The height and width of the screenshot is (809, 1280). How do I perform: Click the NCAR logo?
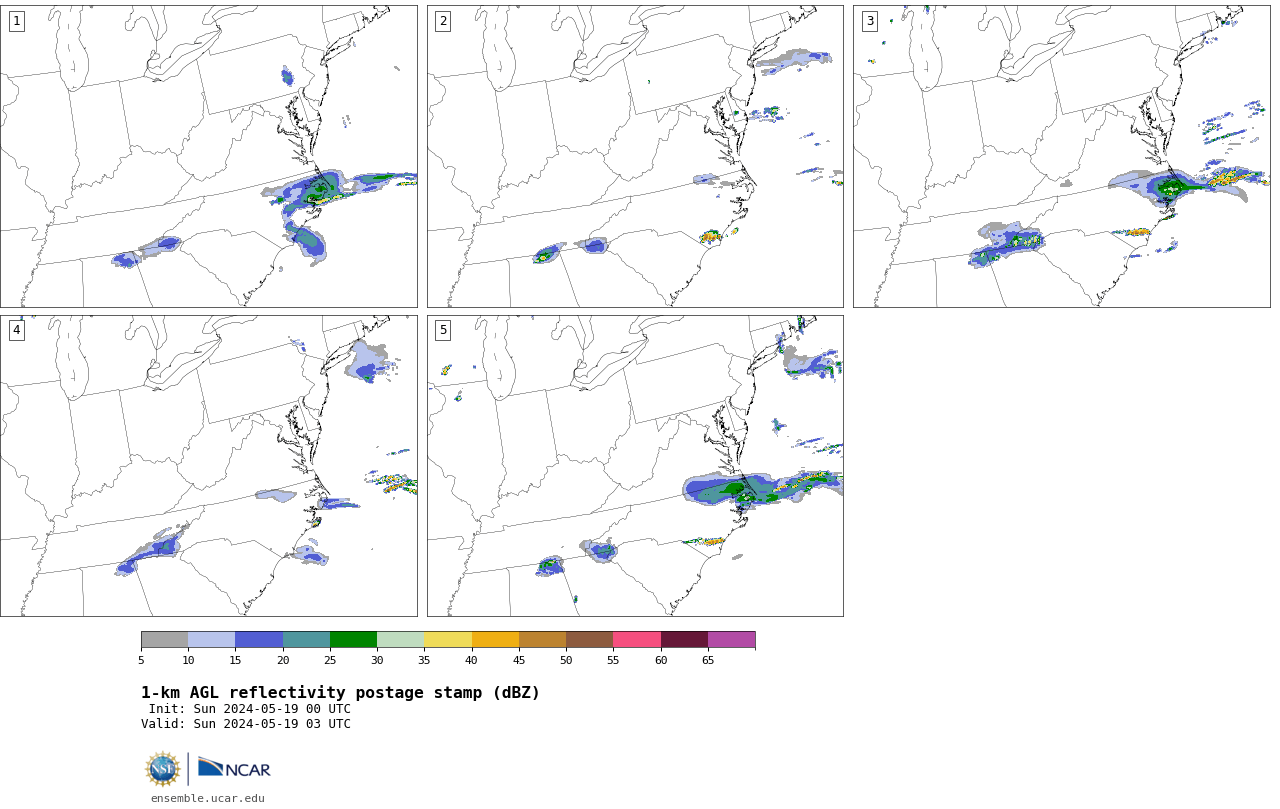234,769
